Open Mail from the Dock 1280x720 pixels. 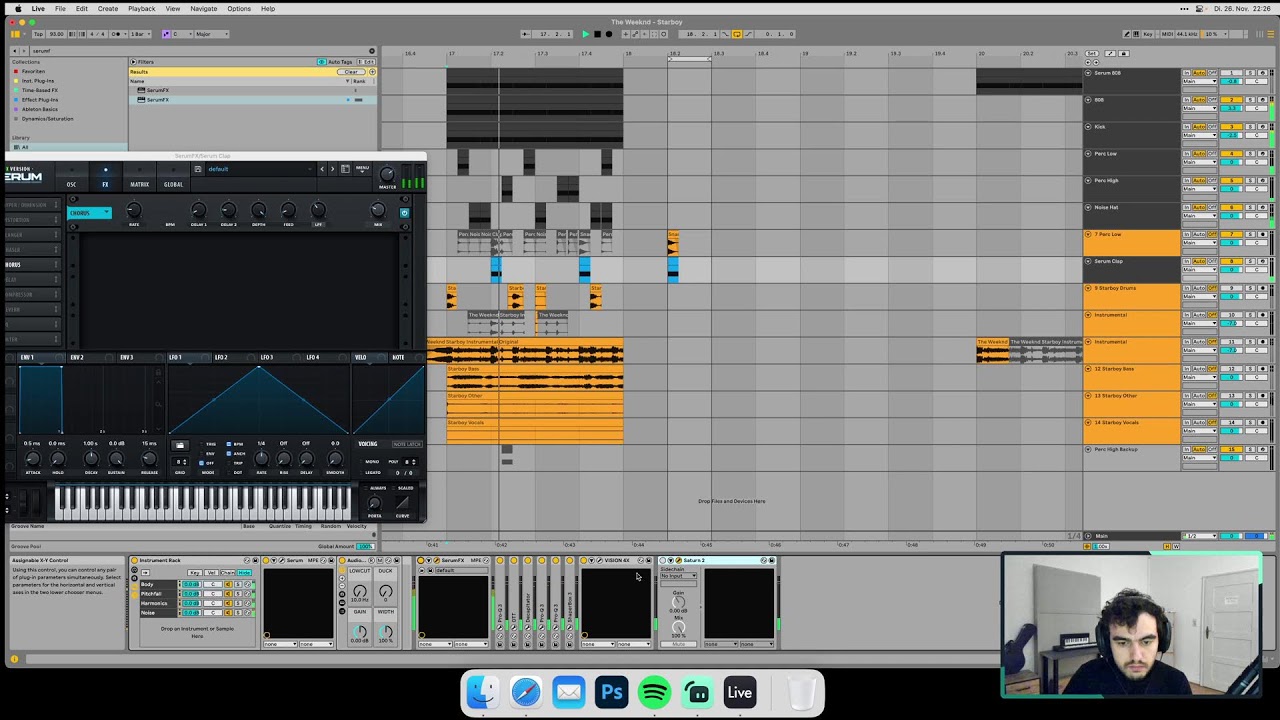[x=569, y=692]
